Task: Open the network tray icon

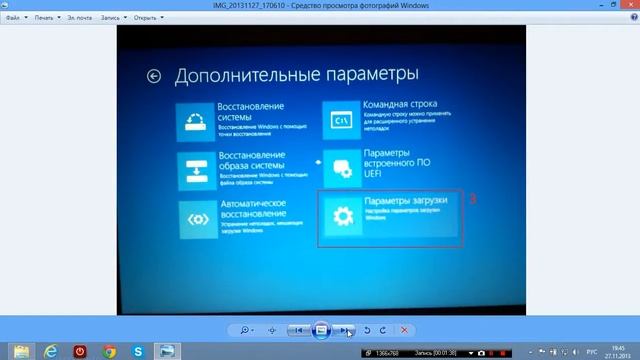Action: point(564,352)
